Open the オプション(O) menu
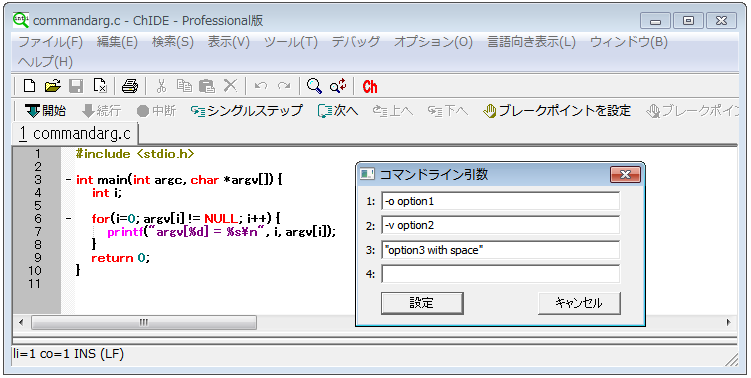 coord(433,42)
